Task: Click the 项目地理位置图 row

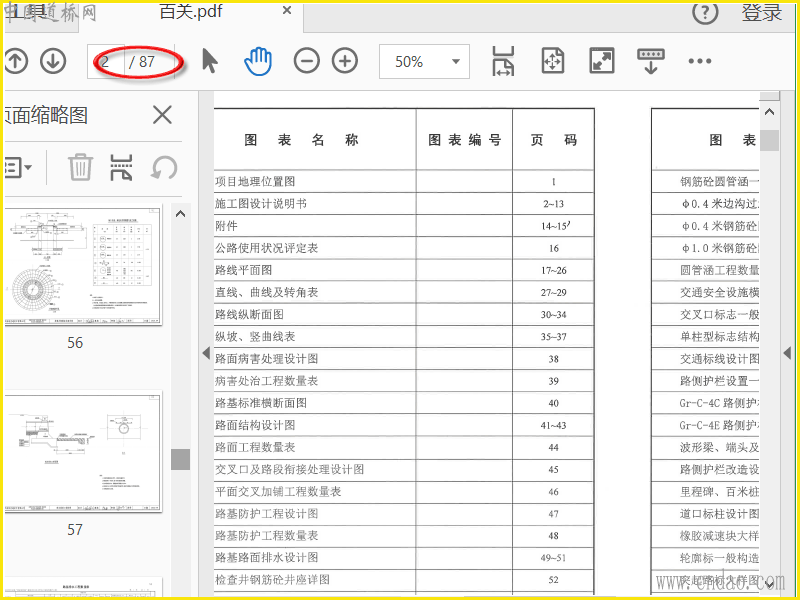Action: point(404,181)
